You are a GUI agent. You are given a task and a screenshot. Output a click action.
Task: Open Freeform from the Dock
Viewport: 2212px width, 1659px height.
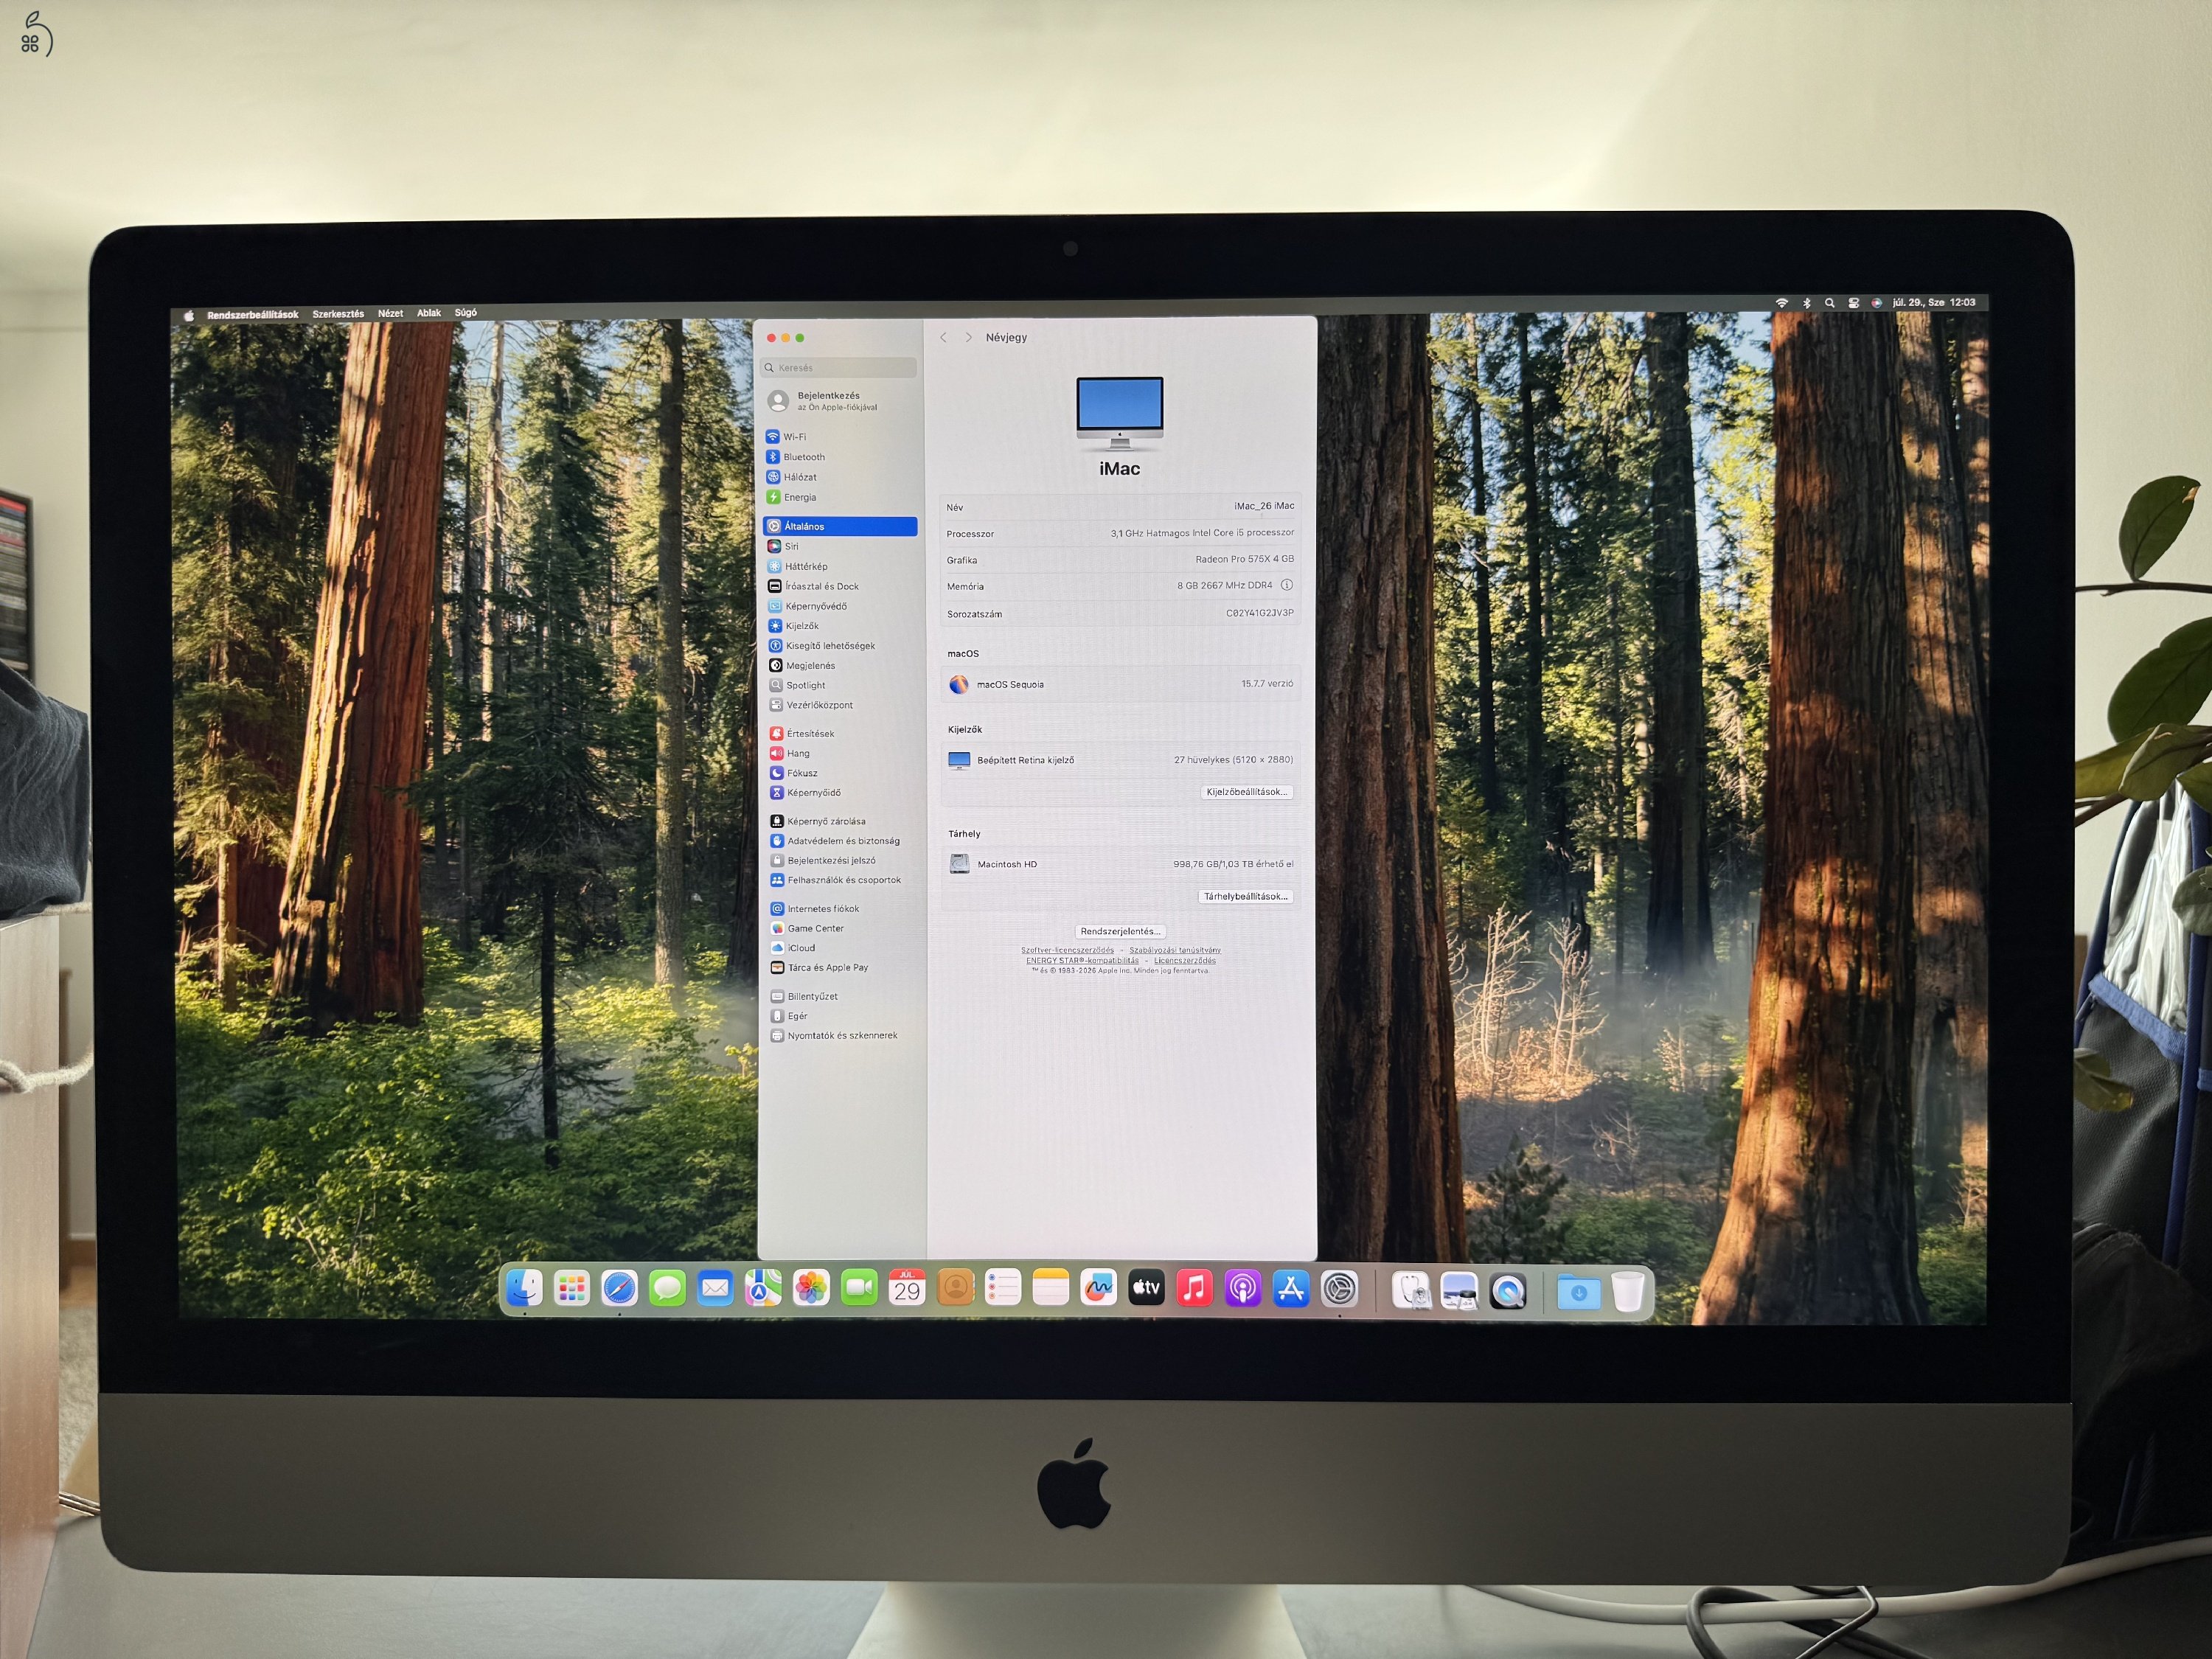pyautogui.click(x=1098, y=1288)
